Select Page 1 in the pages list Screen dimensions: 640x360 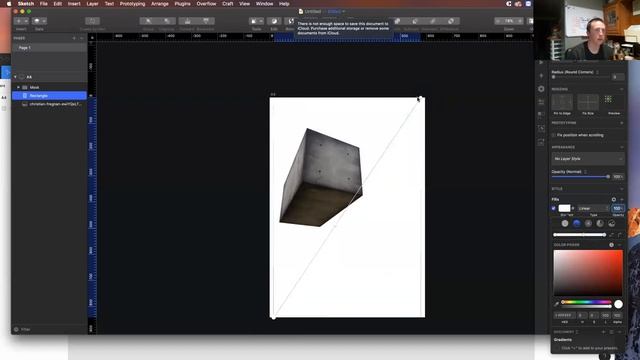[49, 48]
